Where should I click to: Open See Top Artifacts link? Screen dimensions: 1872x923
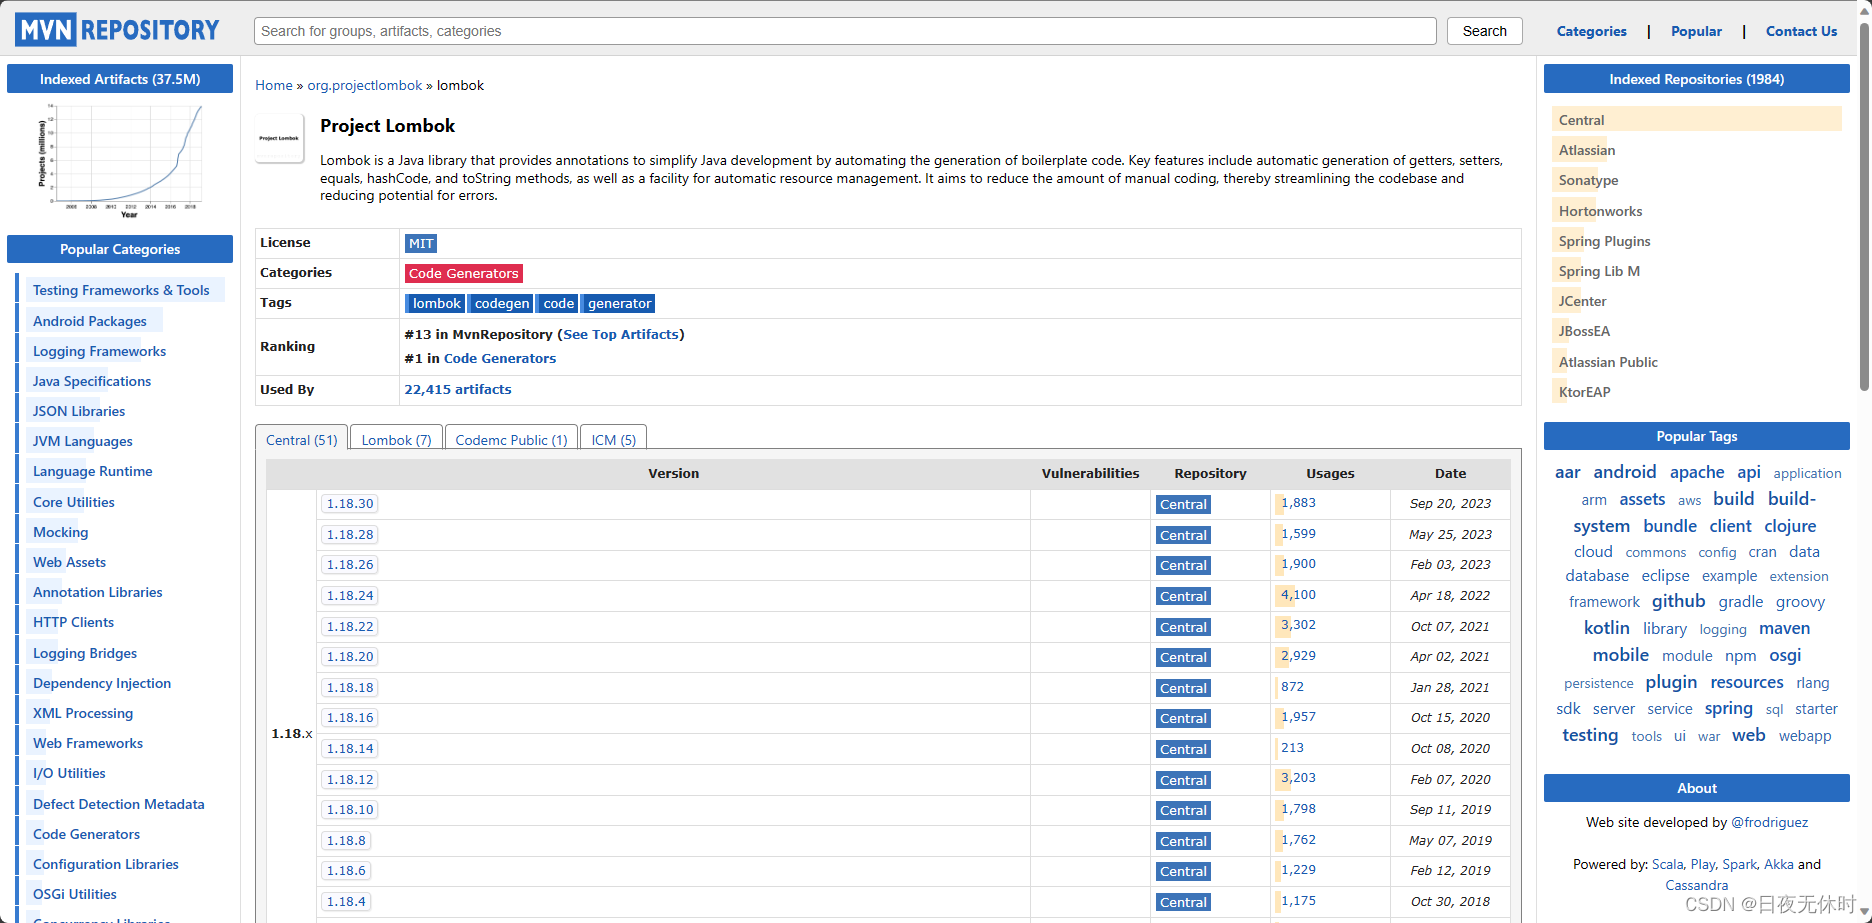pos(621,334)
